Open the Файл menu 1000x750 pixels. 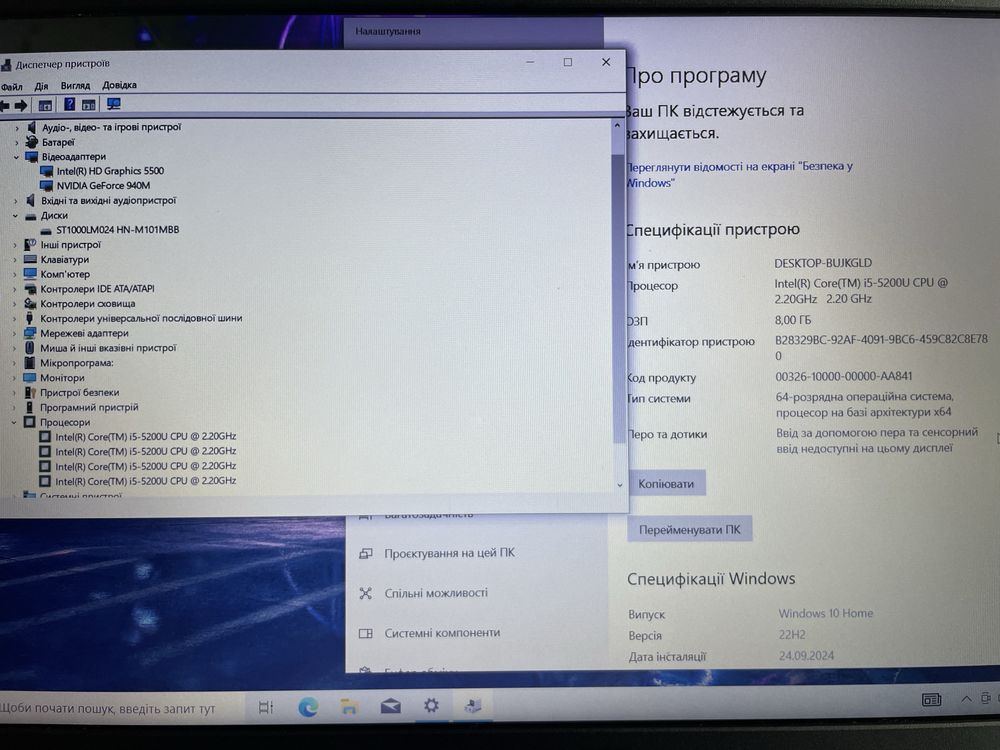tap(11, 87)
